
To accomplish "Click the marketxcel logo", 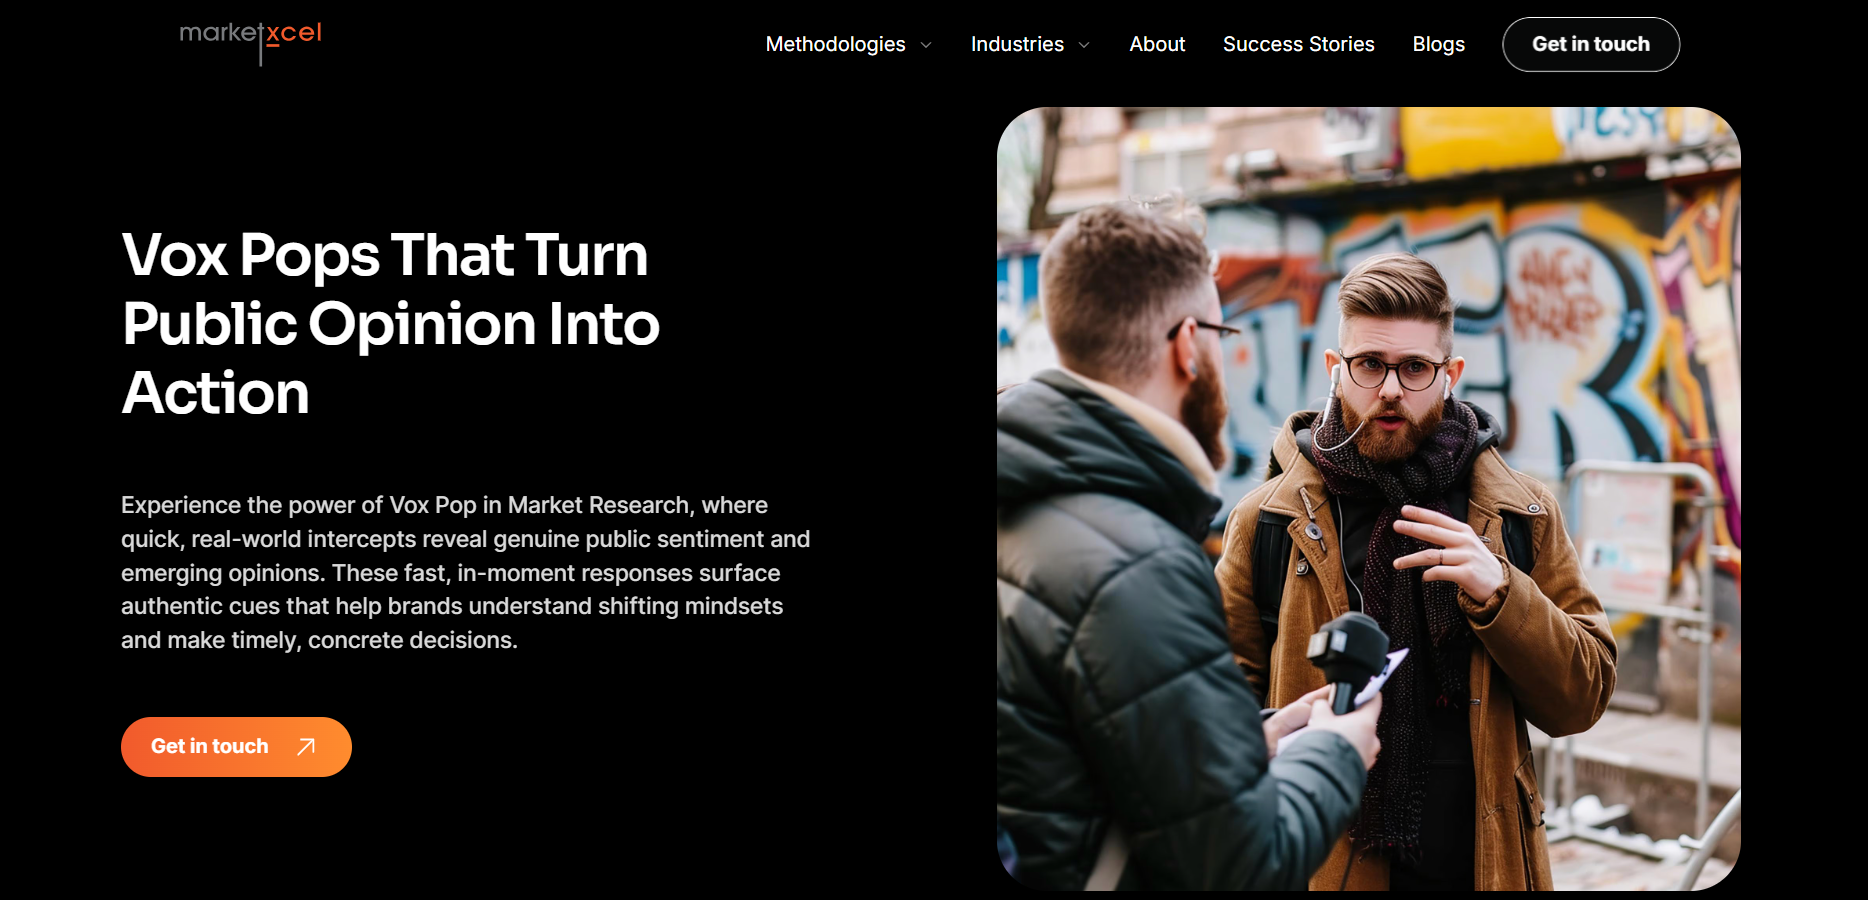I will (x=249, y=38).
